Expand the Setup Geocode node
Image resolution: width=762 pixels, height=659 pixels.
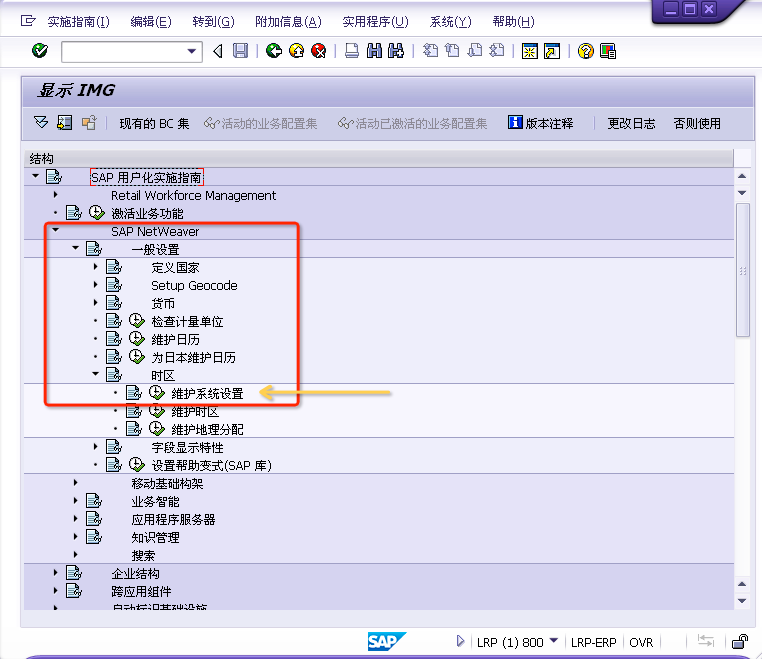[96, 284]
